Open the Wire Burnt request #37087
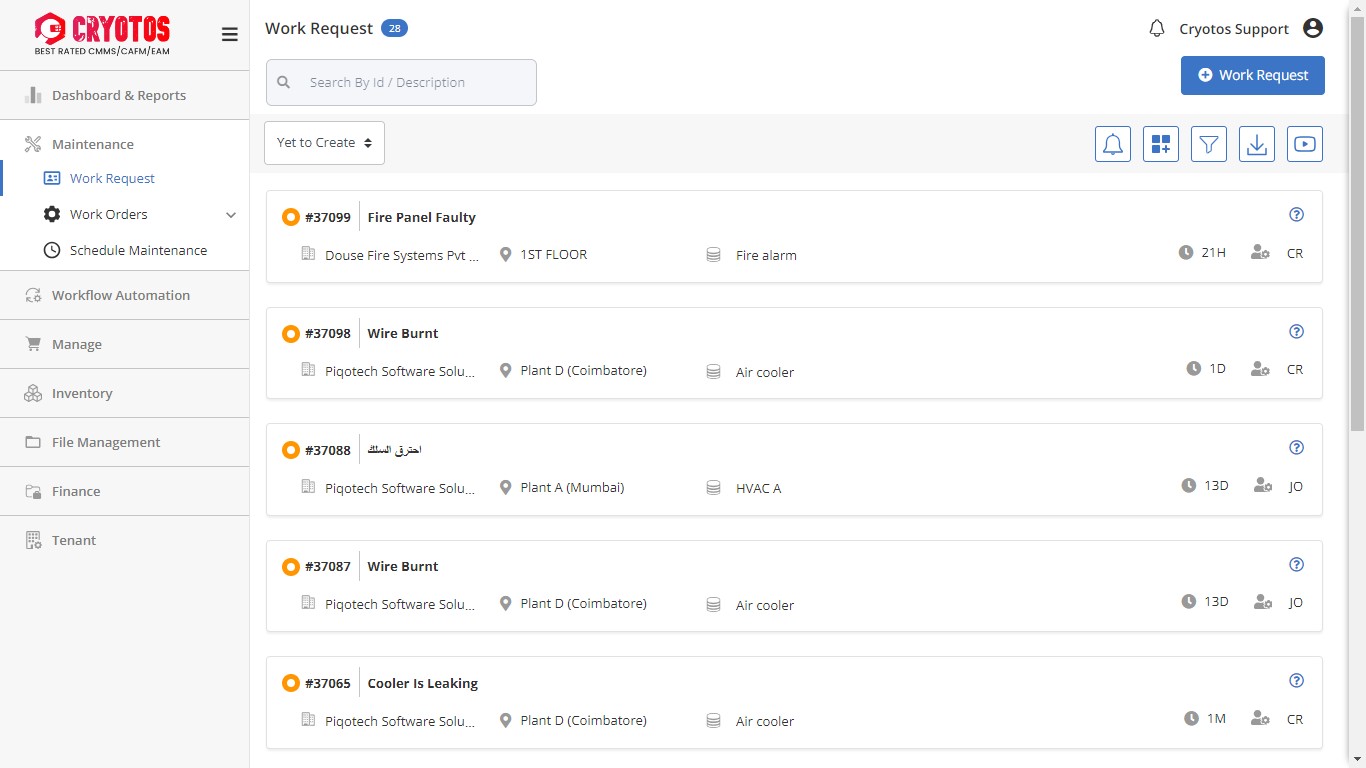 click(403, 567)
